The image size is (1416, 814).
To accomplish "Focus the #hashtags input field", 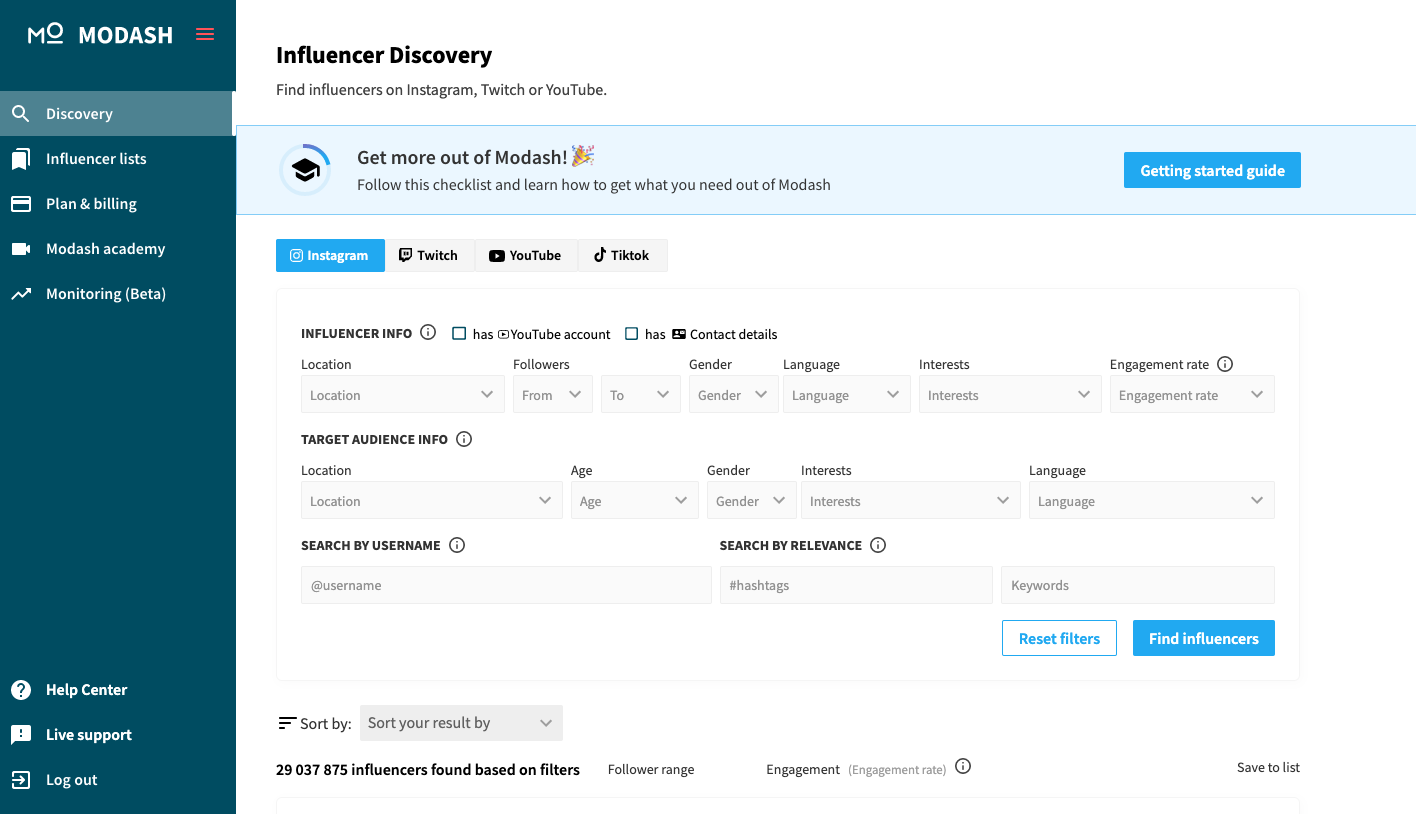I will [x=856, y=585].
